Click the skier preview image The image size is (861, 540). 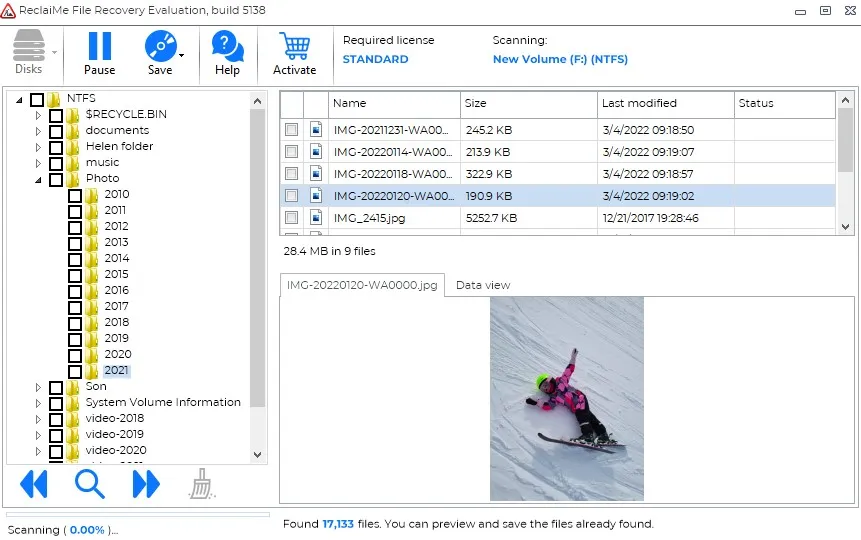click(566, 398)
